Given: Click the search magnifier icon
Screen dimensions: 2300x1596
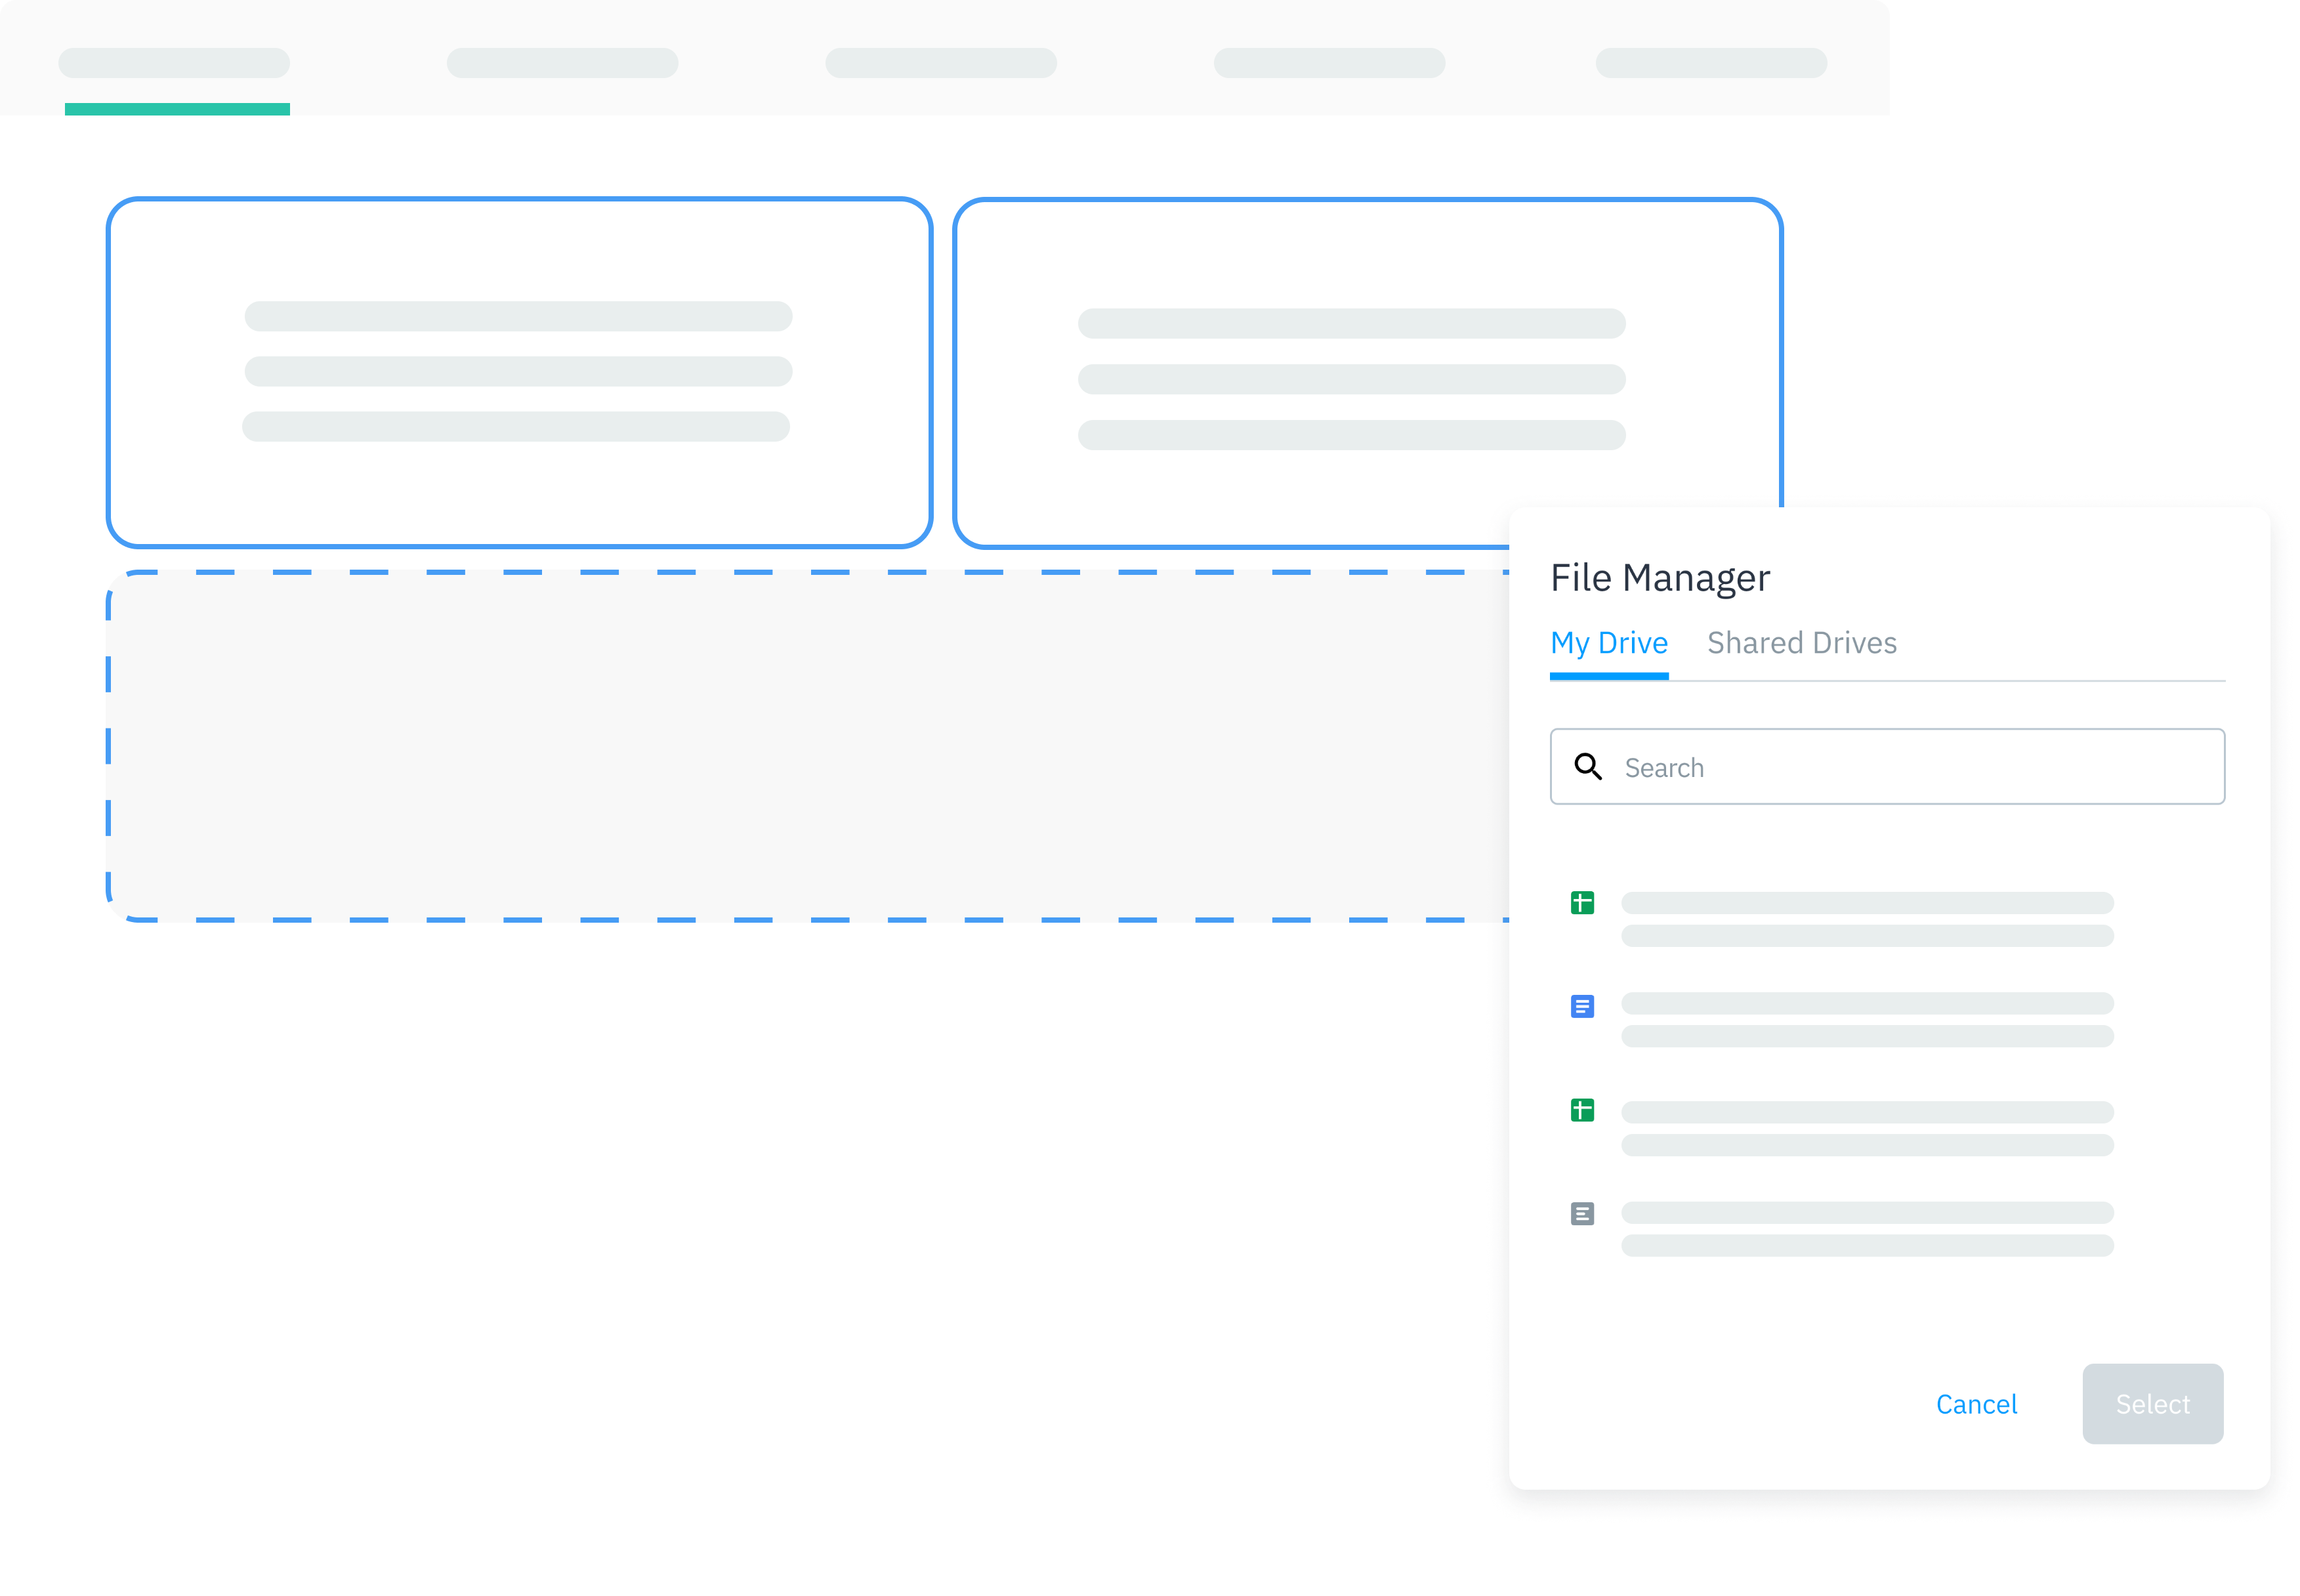Looking at the screenshot, I should [1587, 767].
